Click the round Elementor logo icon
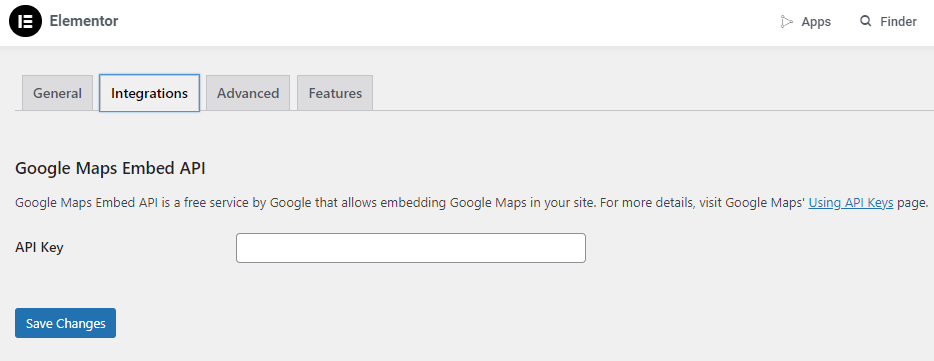The height and width of the screenshot is (361, 934). (25, 21)
